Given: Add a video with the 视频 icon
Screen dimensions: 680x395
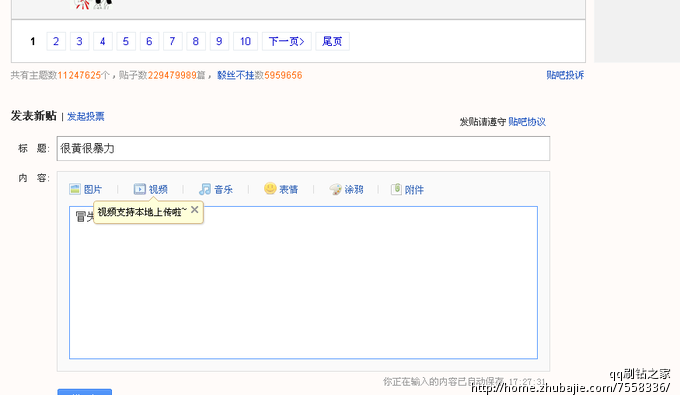Looking at the screenshot, I should click(150, 189).
